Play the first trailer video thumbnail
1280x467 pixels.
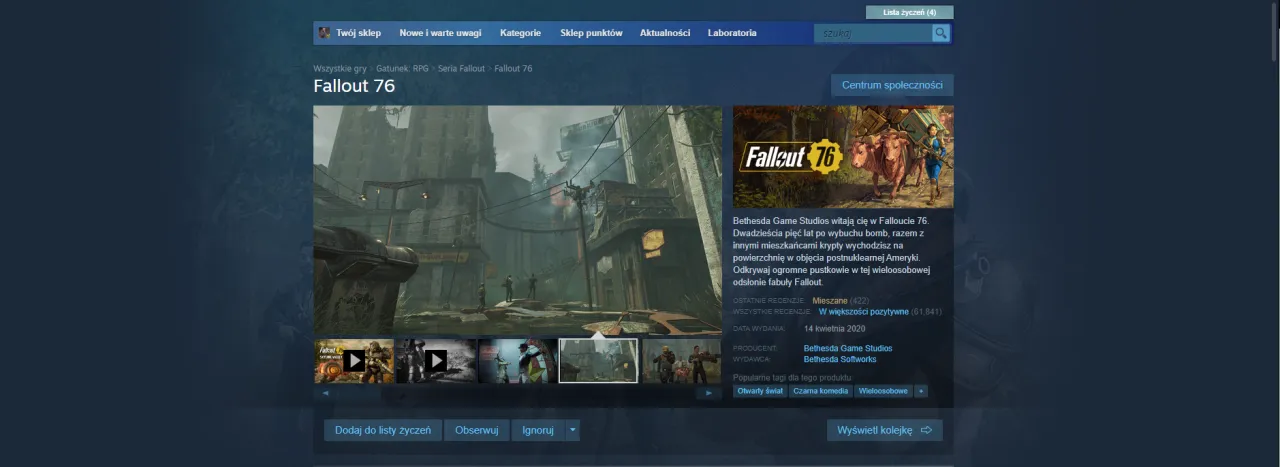click(354, 361)
